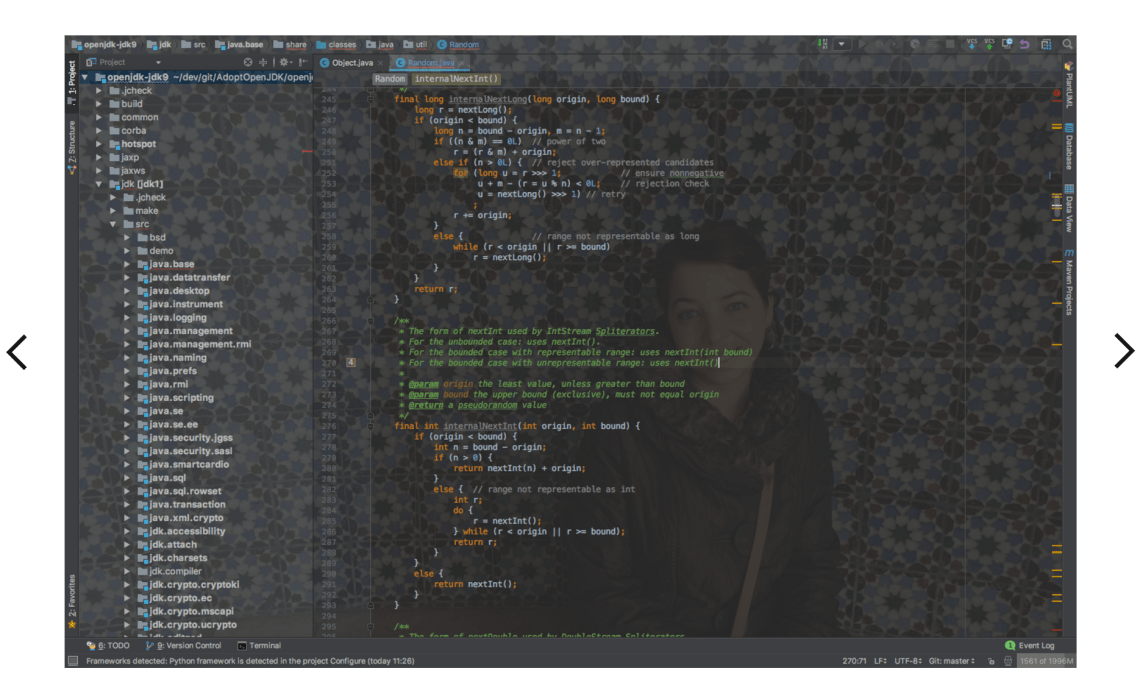
Task: Collapse the jdk [jdk1] module folder
Action: (x=100, y=184)
